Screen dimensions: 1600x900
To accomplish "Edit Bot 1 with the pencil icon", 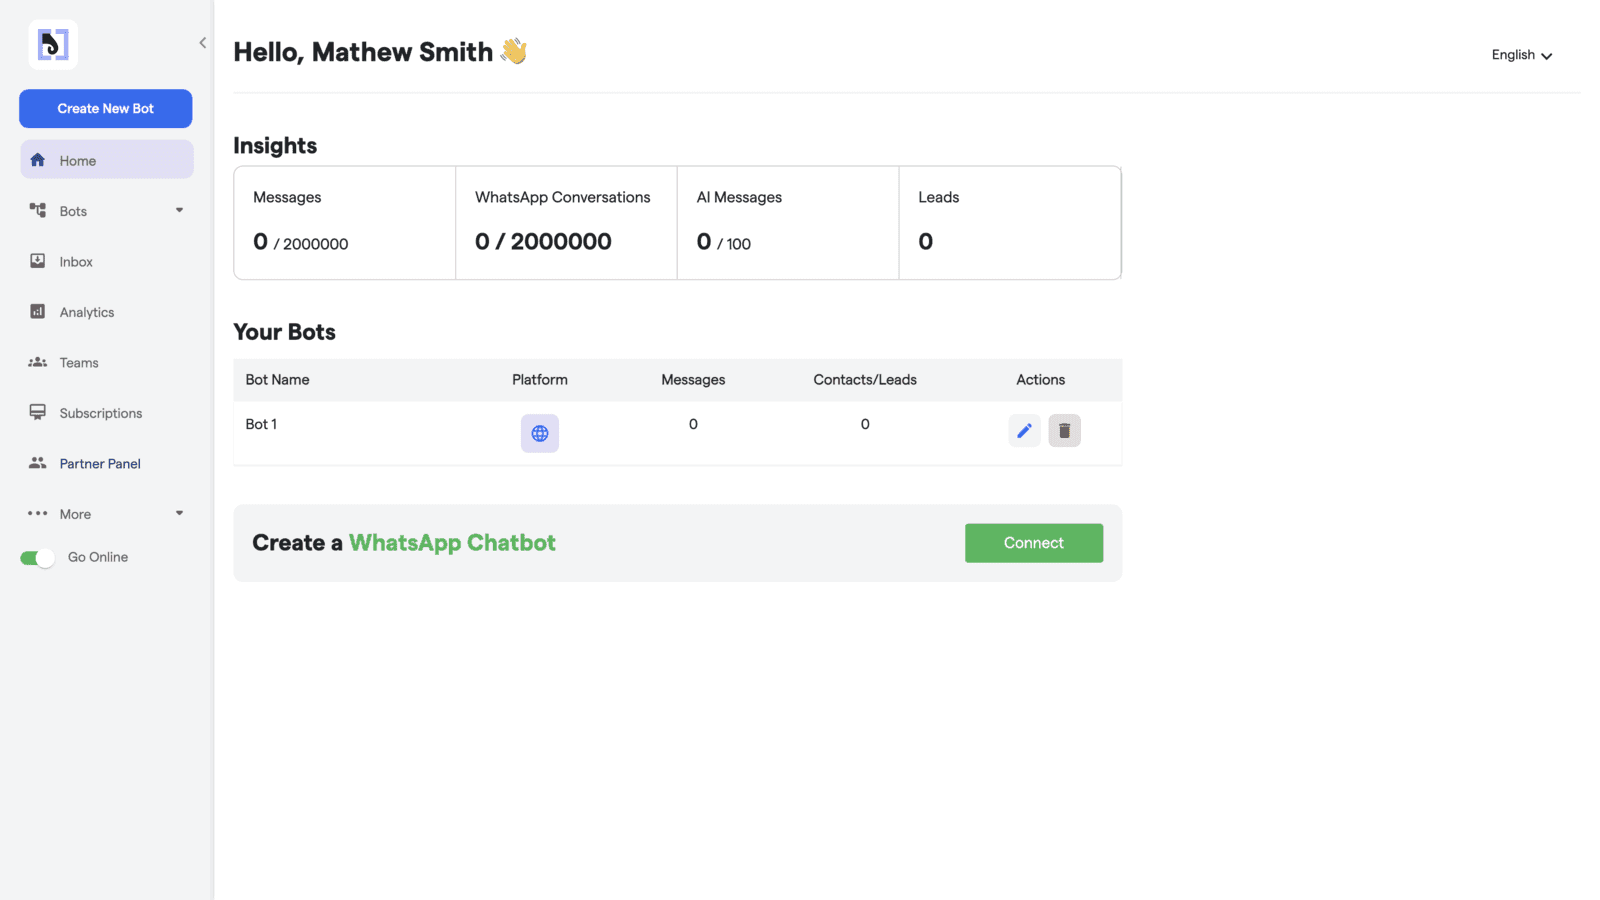I will coord(1024,431).
